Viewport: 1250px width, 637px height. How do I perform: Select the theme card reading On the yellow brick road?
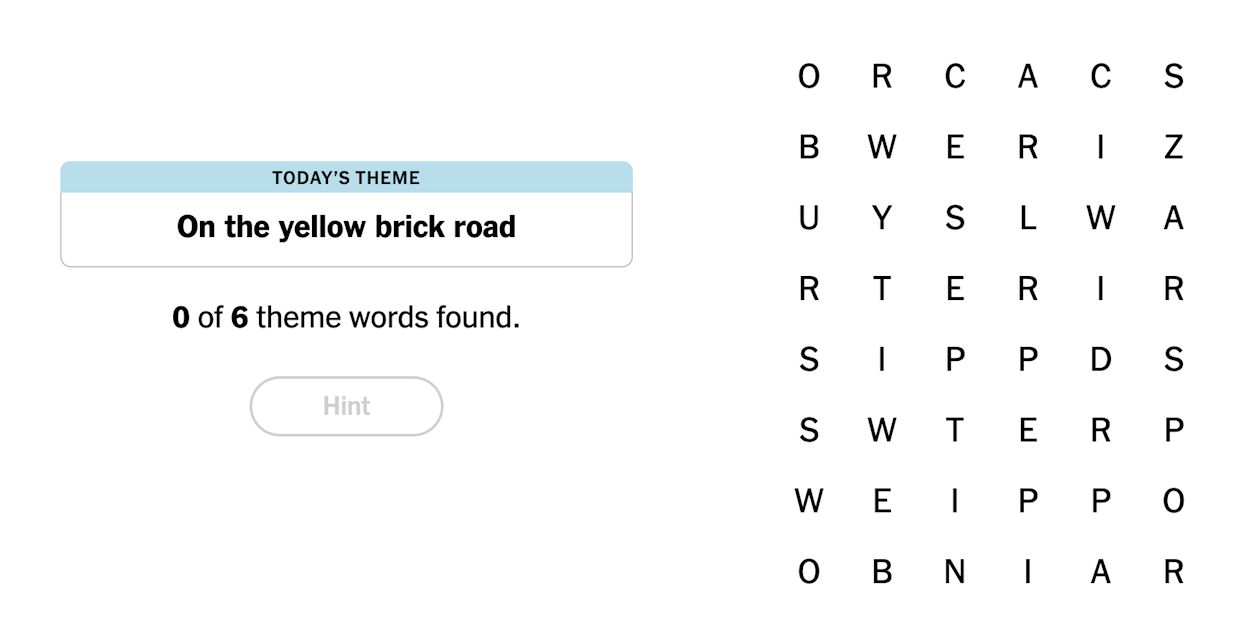(x=346, y=227)
